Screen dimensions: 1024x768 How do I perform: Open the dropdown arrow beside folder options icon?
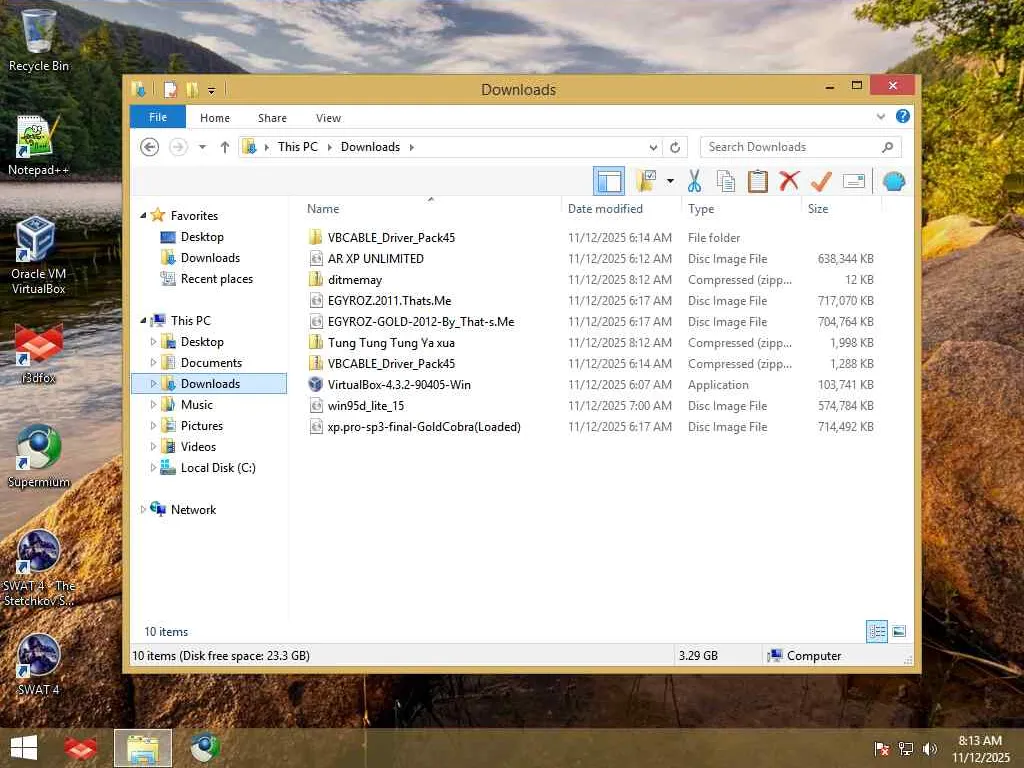tap(670, 181)
